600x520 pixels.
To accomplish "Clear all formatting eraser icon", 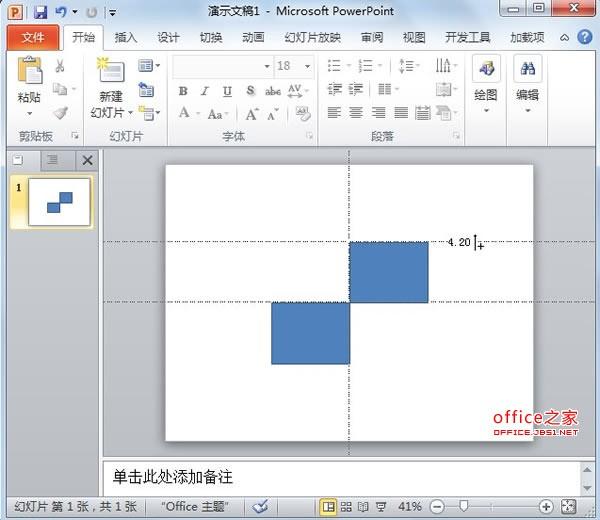I will 303,114.
